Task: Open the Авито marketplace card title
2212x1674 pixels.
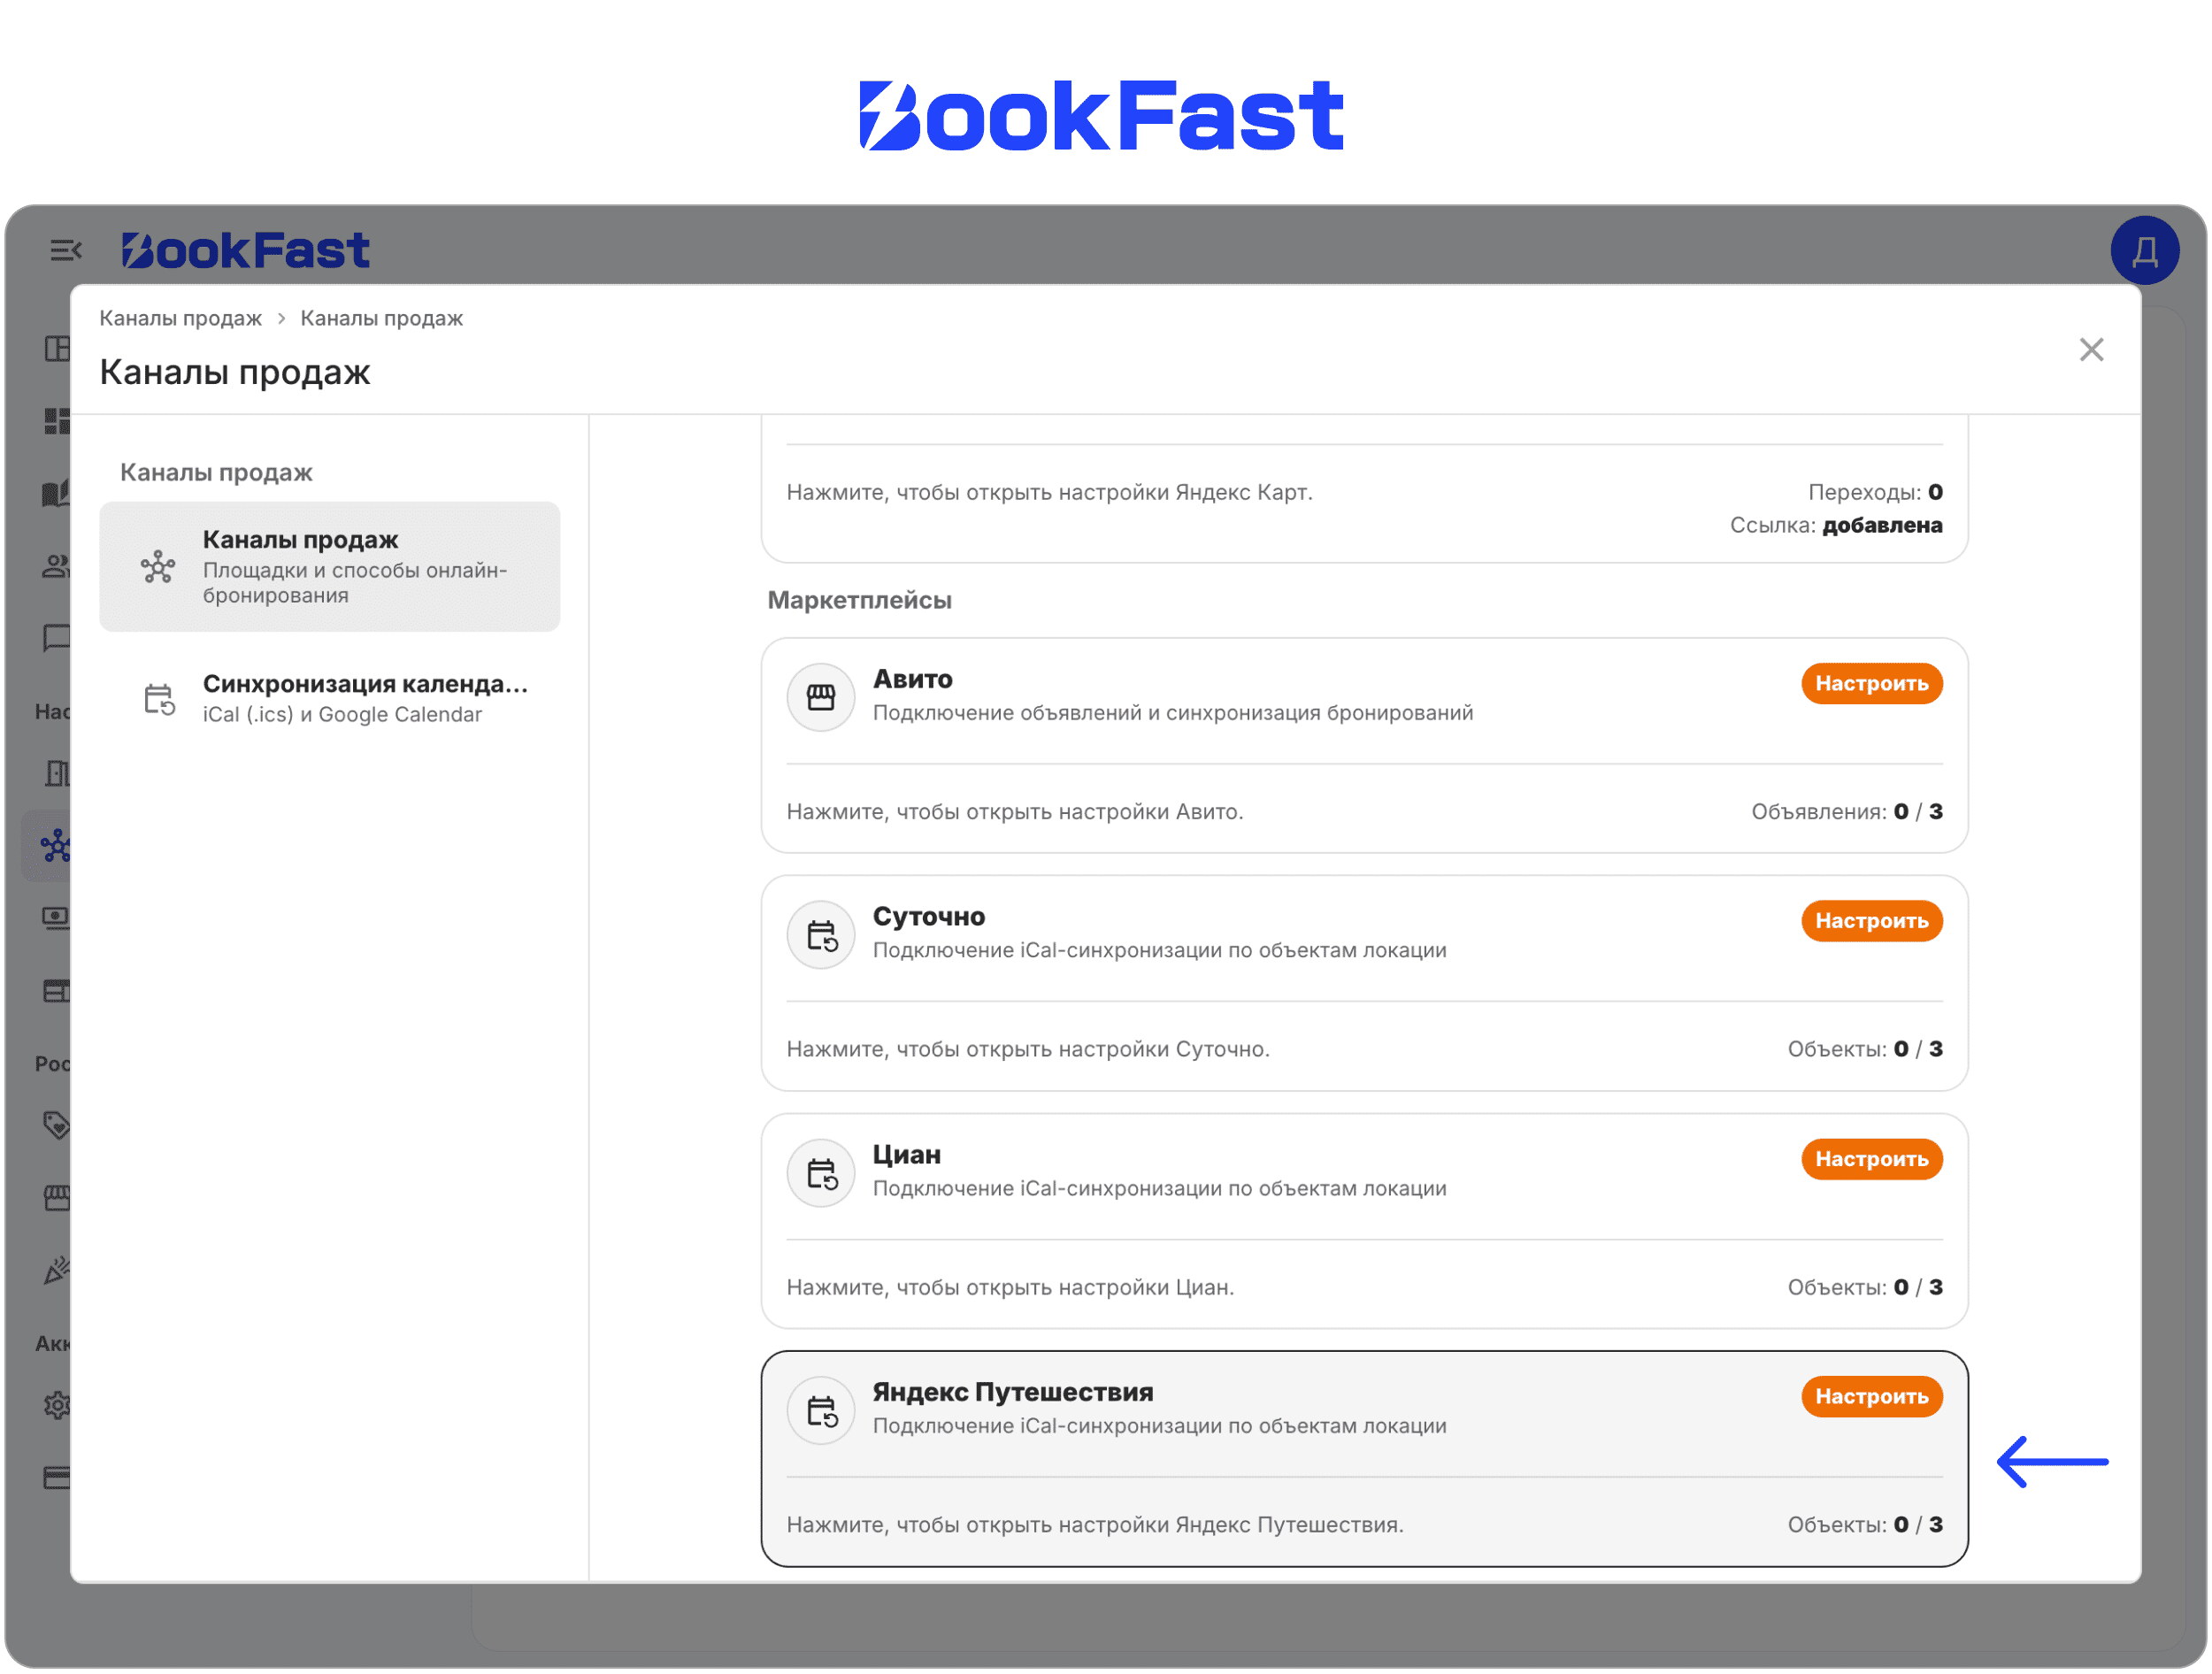Action: [912, 679]
